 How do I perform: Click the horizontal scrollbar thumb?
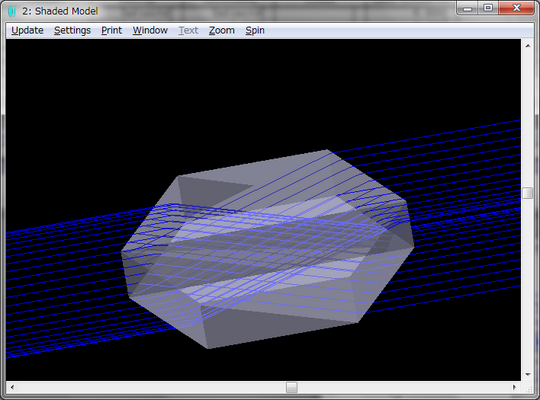[292, 387]
